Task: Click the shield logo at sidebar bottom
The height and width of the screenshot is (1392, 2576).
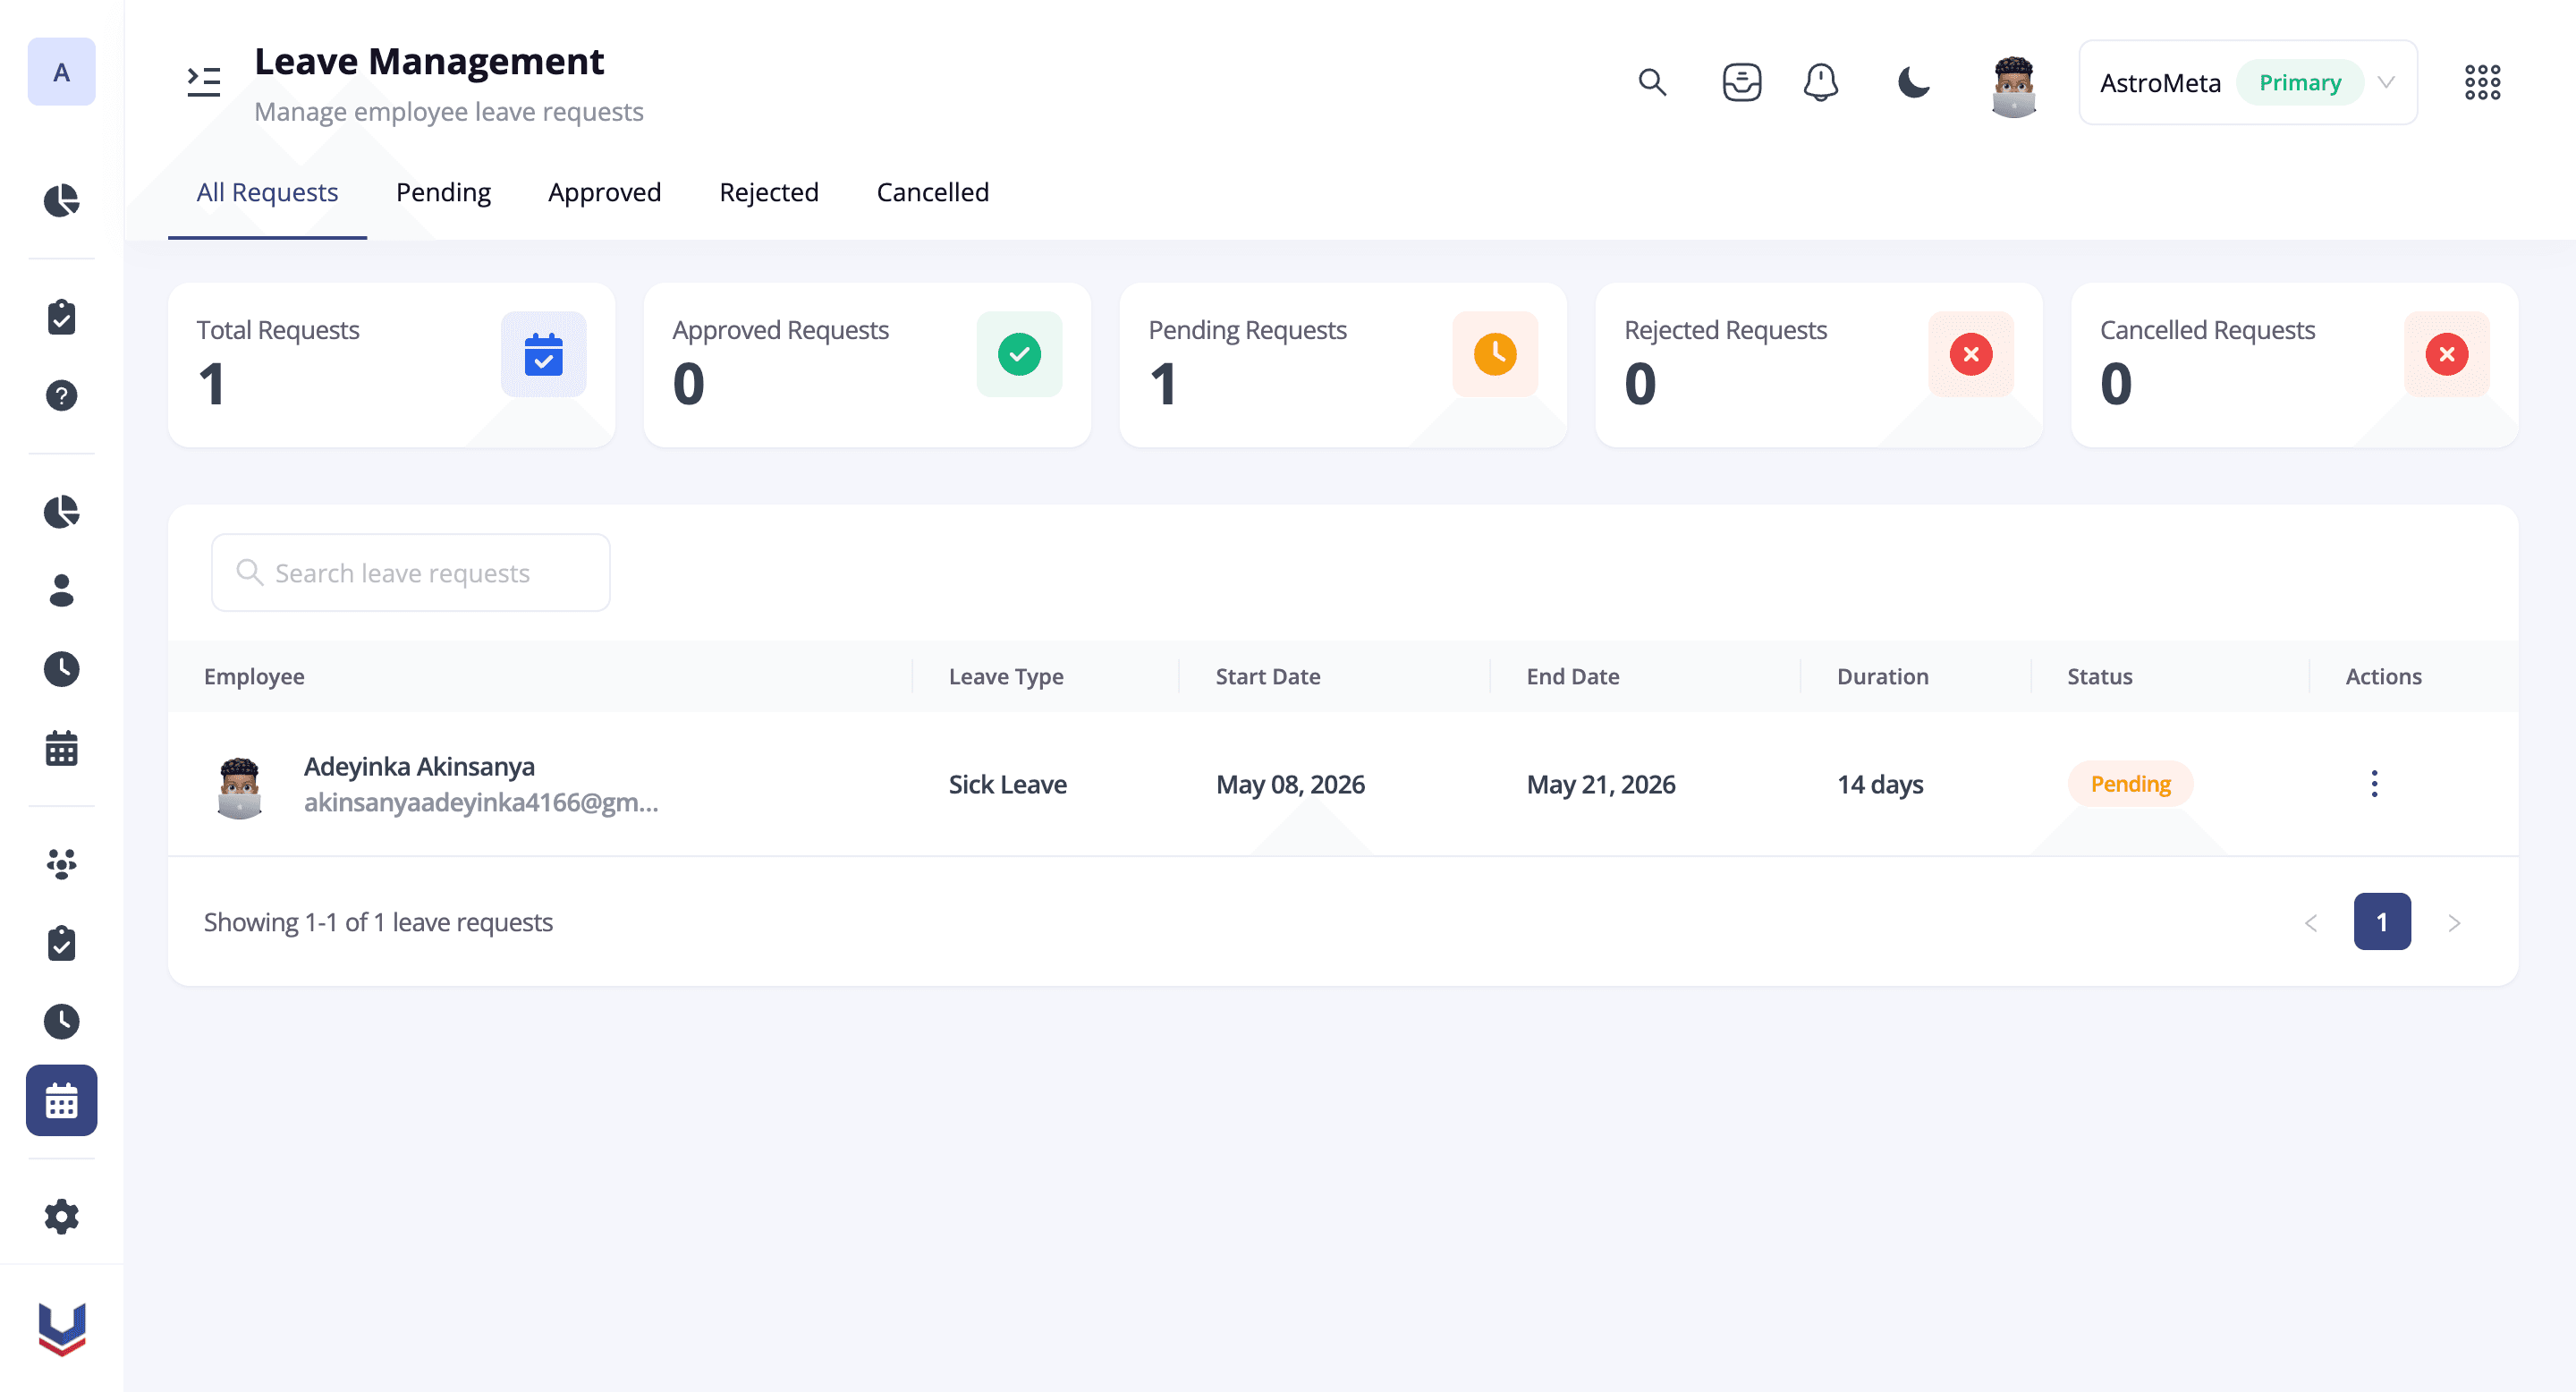Action: pos(61,1329)
